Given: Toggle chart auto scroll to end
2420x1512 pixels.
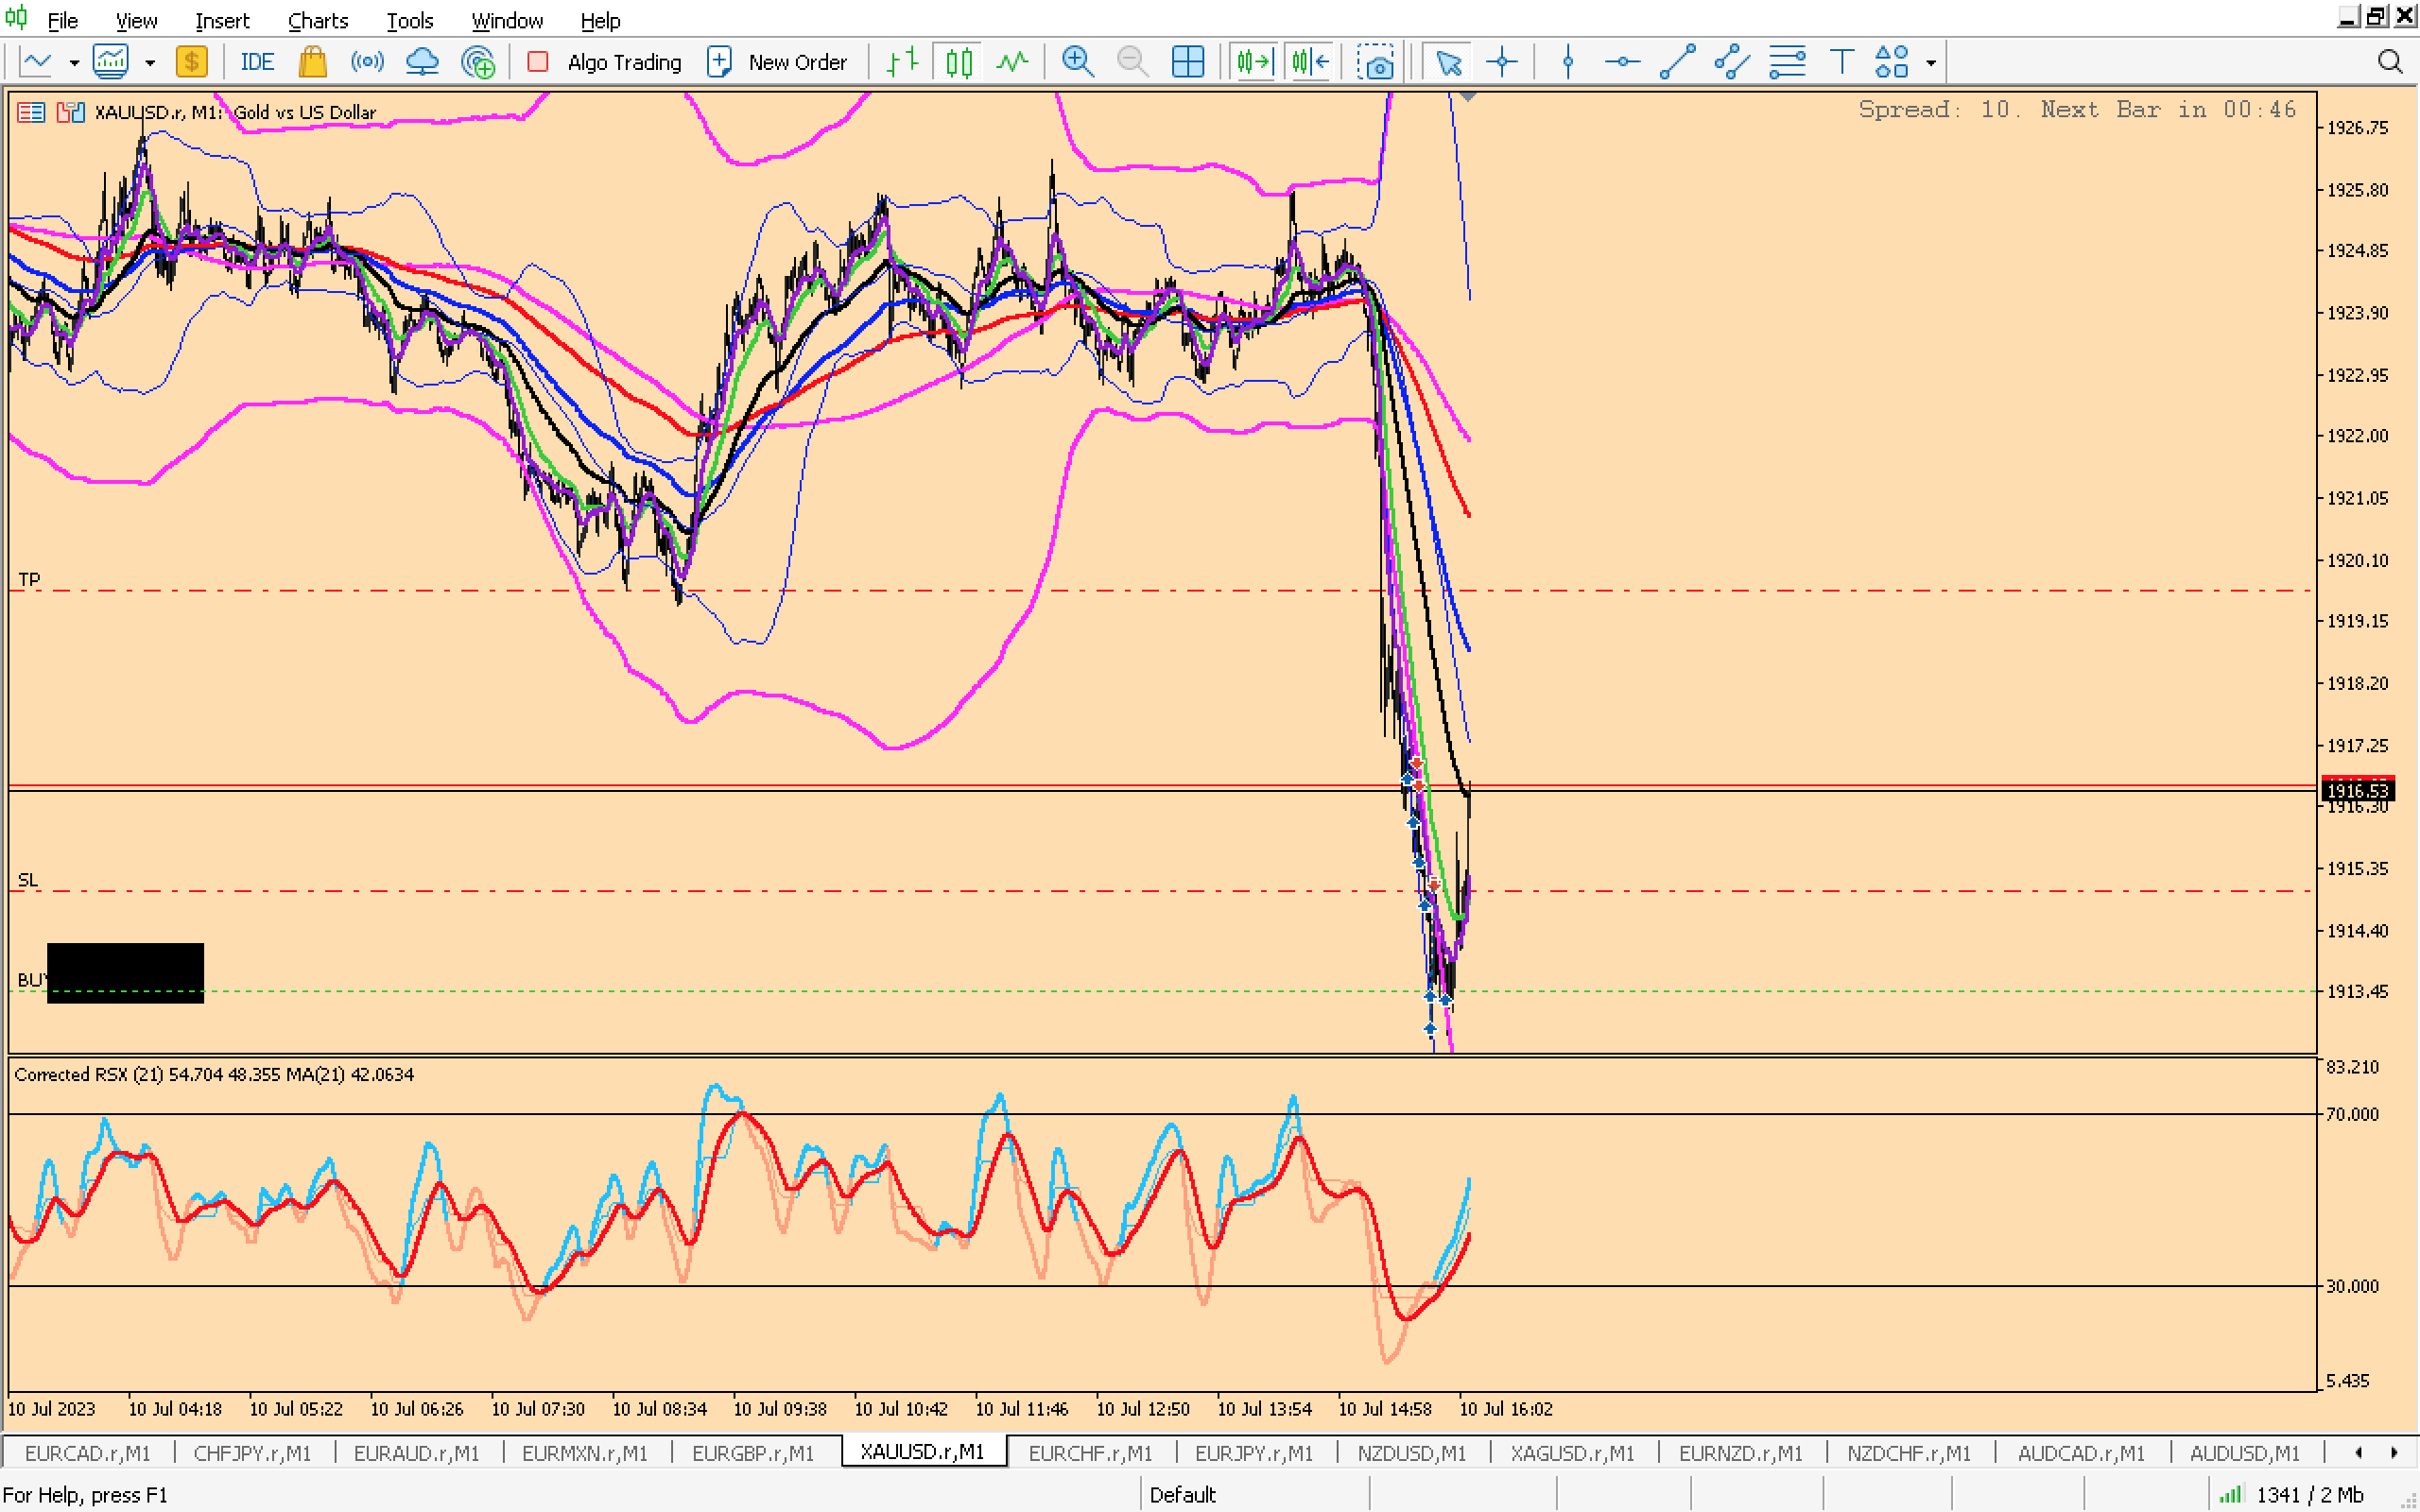Looking at the screenshot, I should point(1253,62).
